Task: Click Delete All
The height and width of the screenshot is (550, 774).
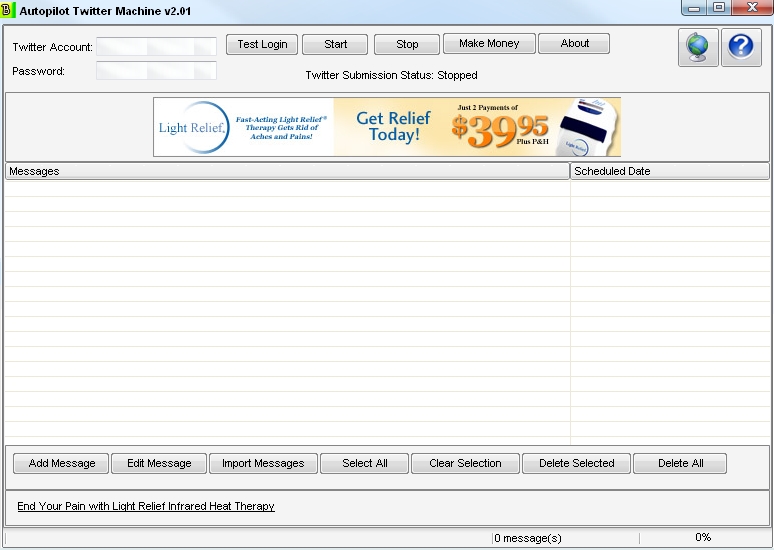Action: tap(680, 463)
